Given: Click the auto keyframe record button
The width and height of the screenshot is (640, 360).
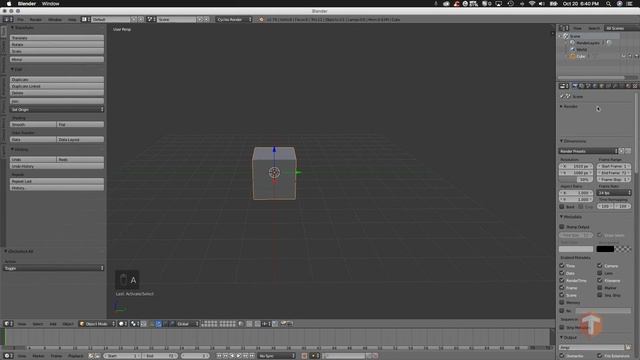Looking at the screenshot, I should [x=304, y=356].
